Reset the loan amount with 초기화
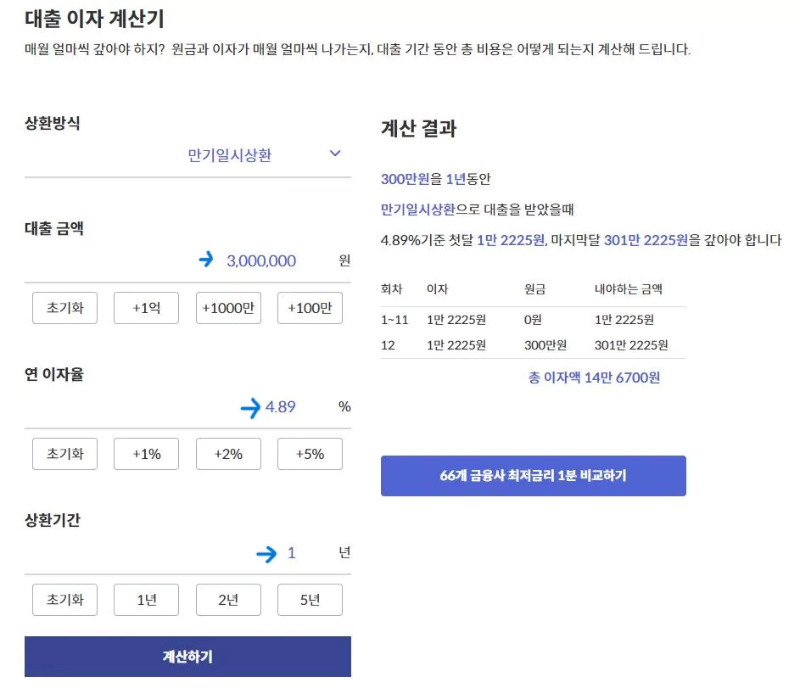This screenshot has width=800, height=689. pos(64,308)
